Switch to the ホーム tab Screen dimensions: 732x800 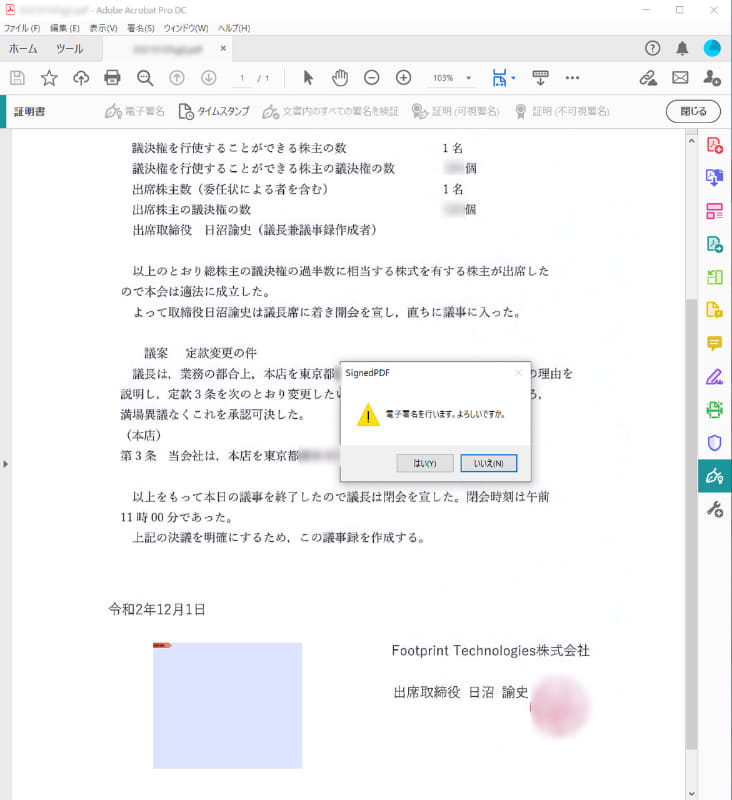pyautogui.click(x=23, y=49)
